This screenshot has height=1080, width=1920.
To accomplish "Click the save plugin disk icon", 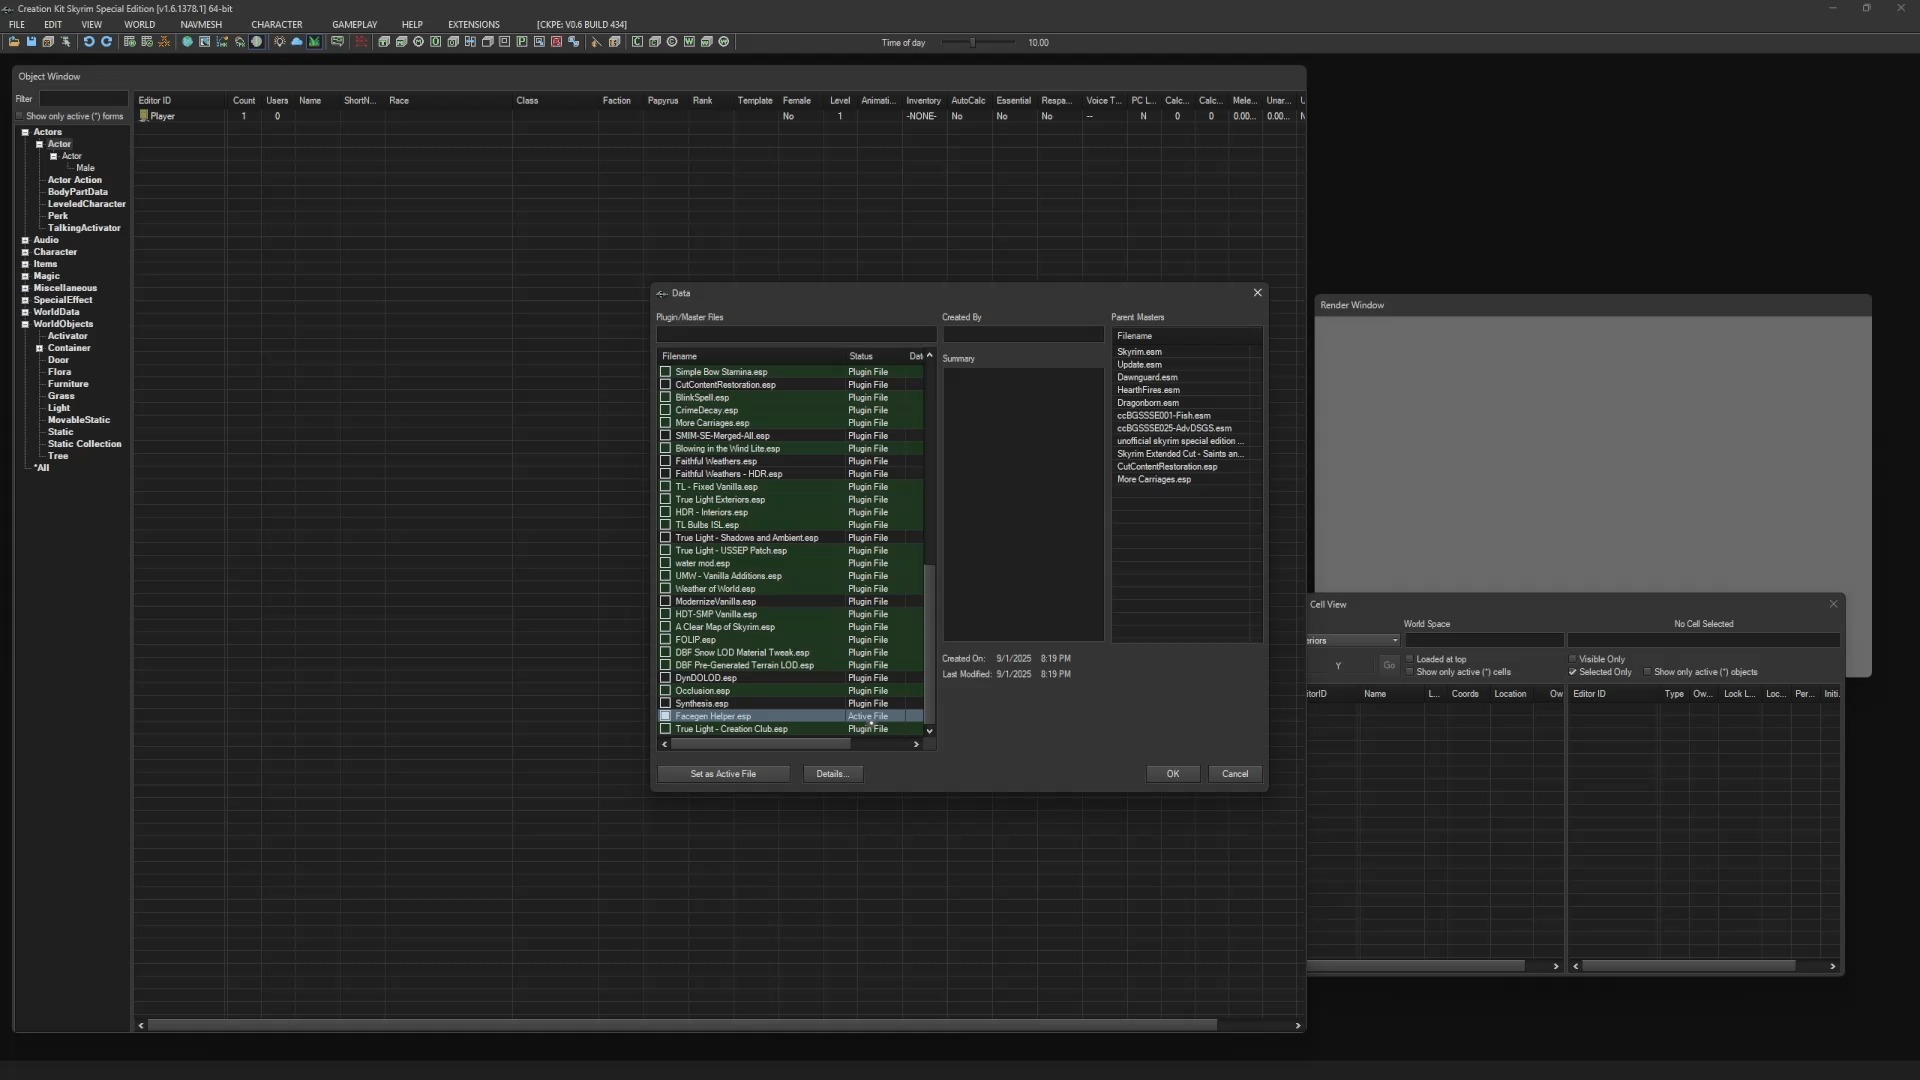I will point(31,42).
